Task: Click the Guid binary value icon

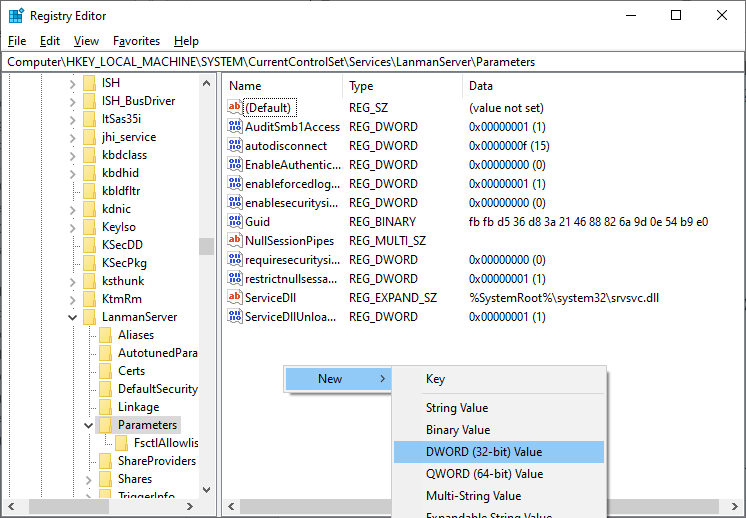Action: (x=235, y=222)
